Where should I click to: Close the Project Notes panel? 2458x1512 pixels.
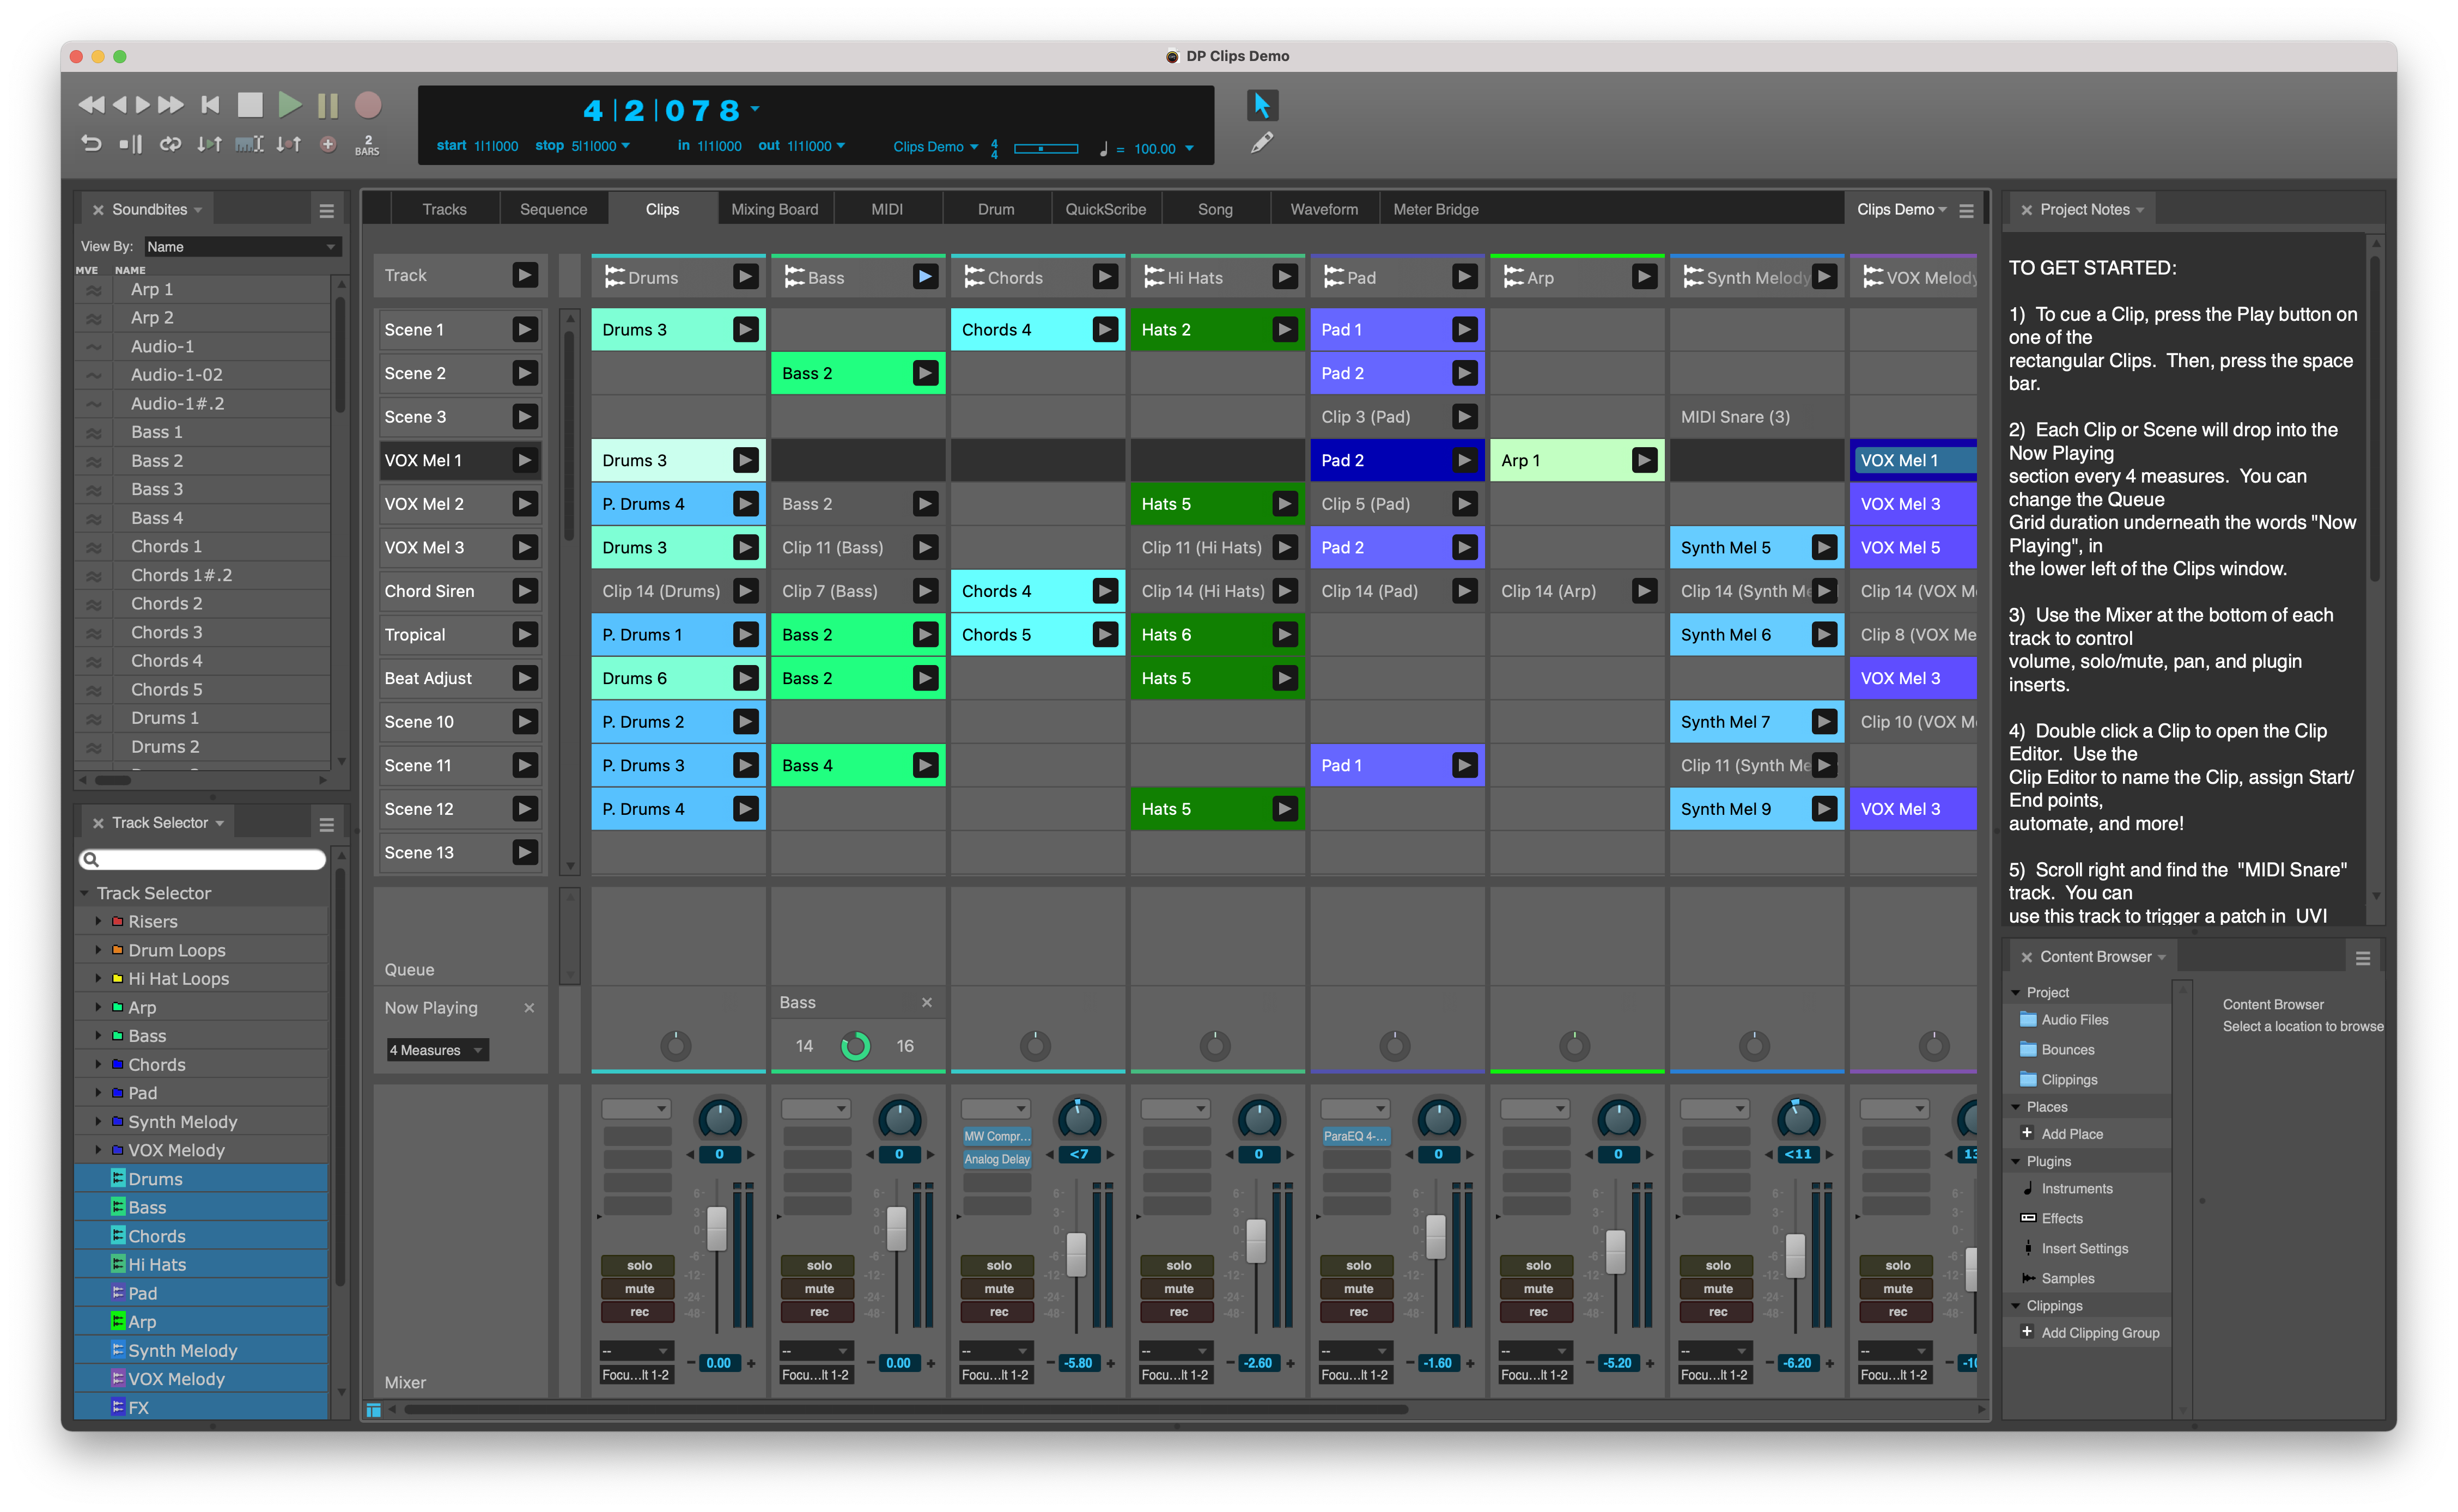click(2026, 210)
